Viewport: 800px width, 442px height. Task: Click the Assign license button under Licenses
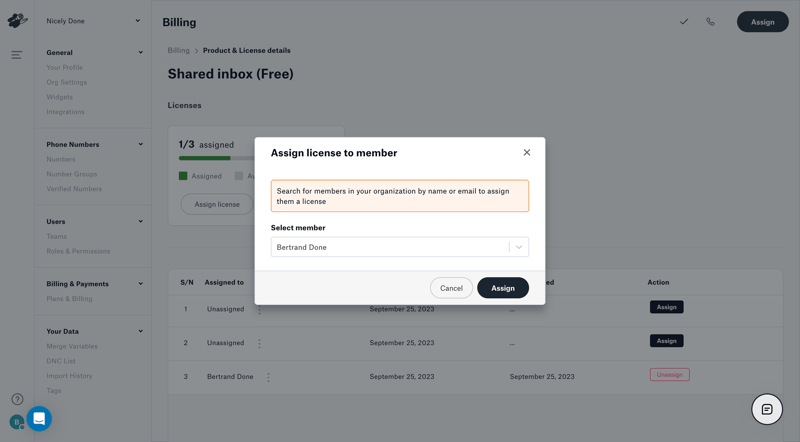(x=217, y=204)
